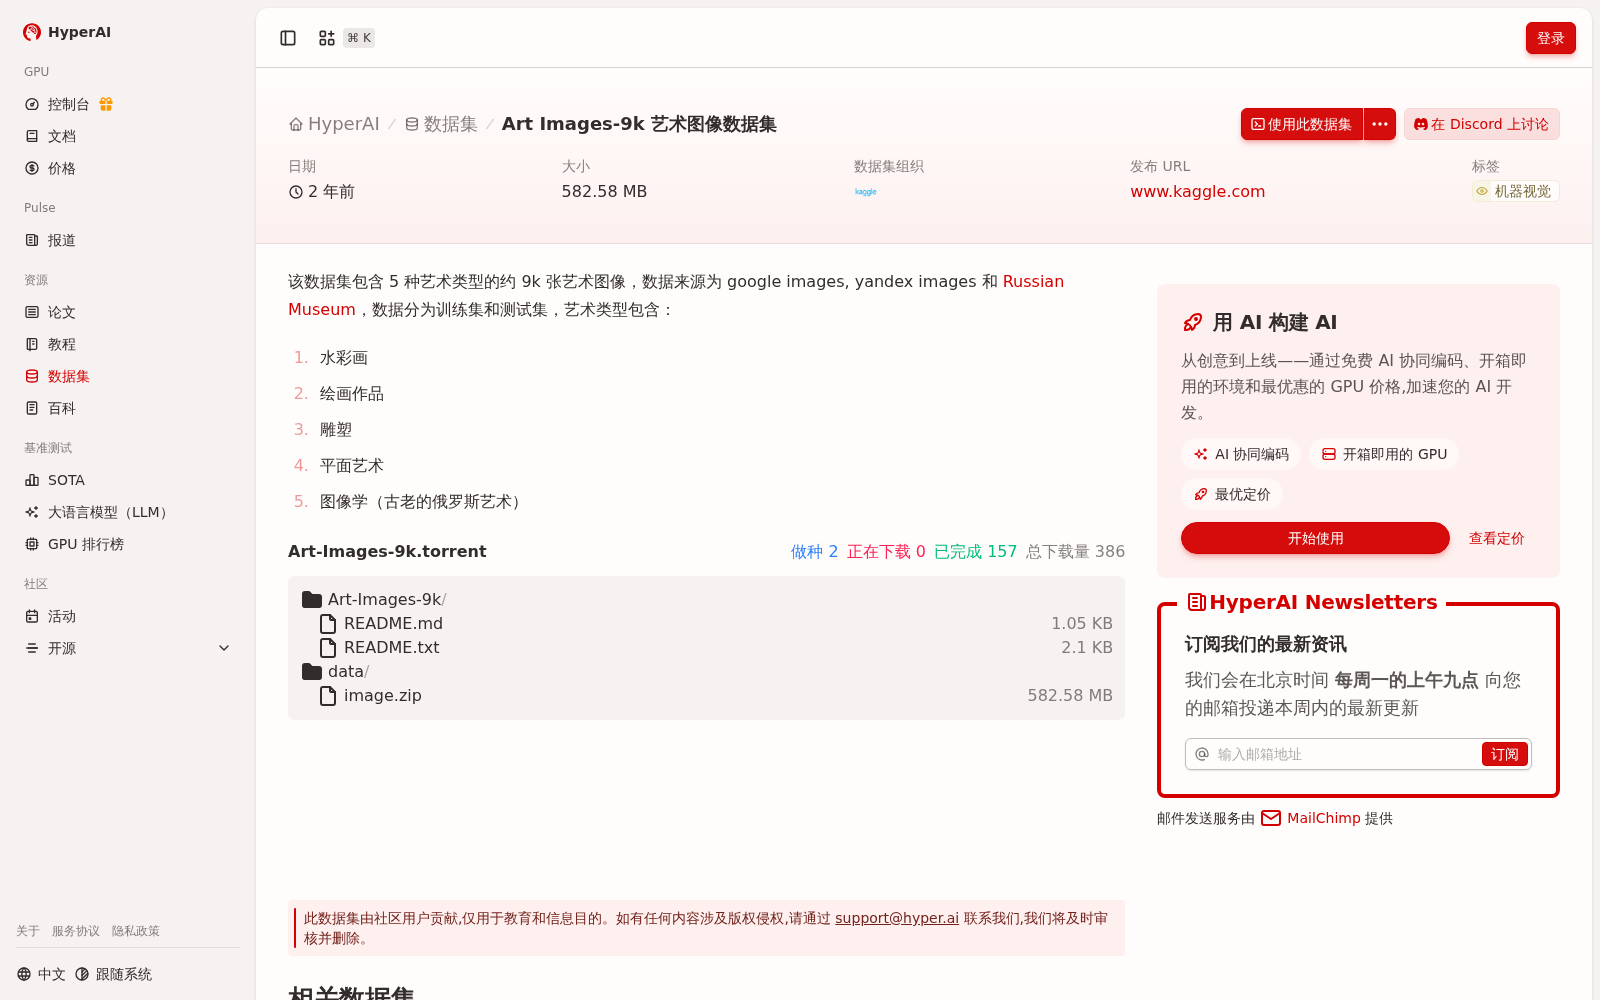Open support@hyper.ai email link
Image resolution: width=1600 pixels, height=1000 pixels.
click(x=897, y=918)
